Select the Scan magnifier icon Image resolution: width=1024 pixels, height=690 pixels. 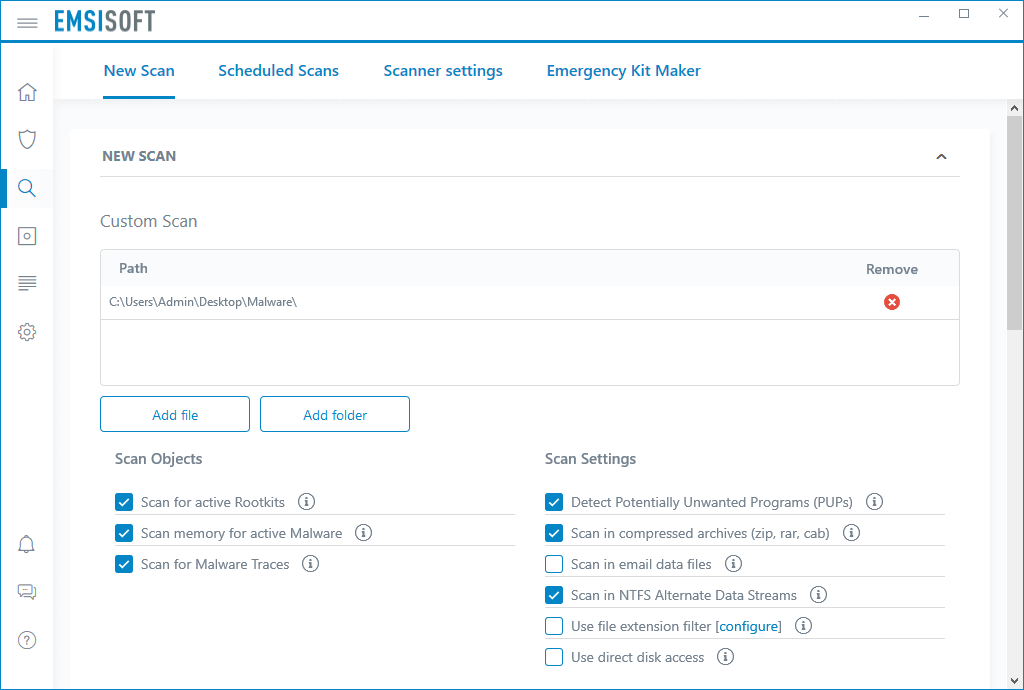pyautogui.click(x=27, y=188)
